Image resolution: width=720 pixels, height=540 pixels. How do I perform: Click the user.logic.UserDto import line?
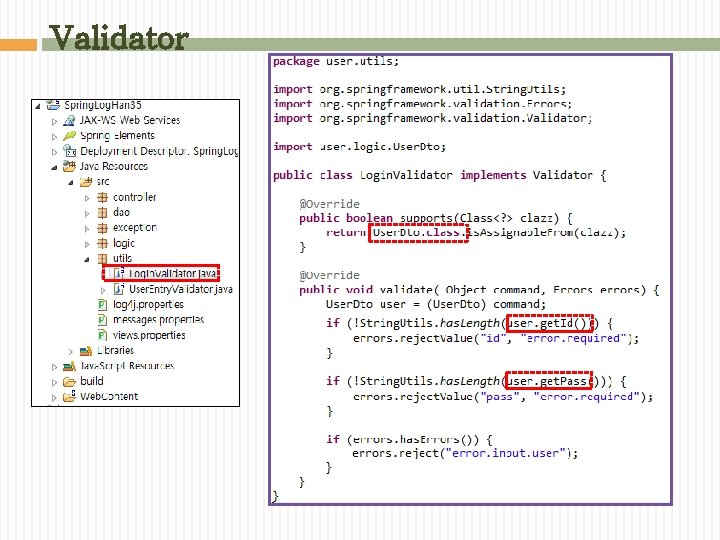coord(359,146)
